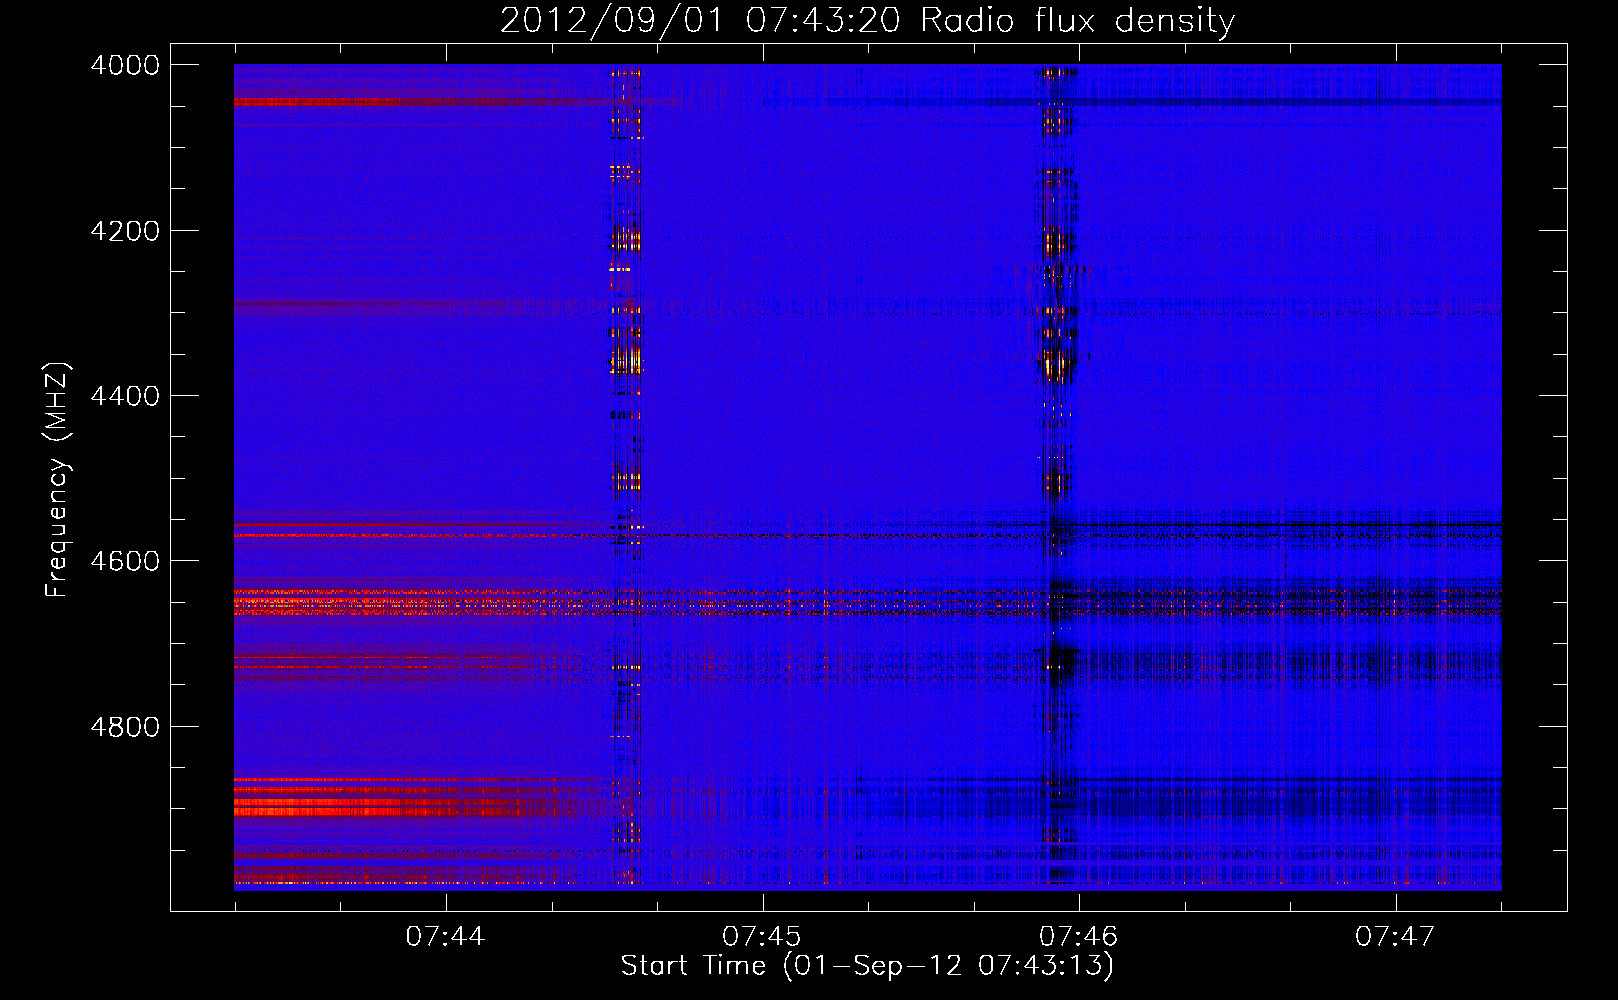Click the 07:46 time tick label

(x=1078, y=936)
